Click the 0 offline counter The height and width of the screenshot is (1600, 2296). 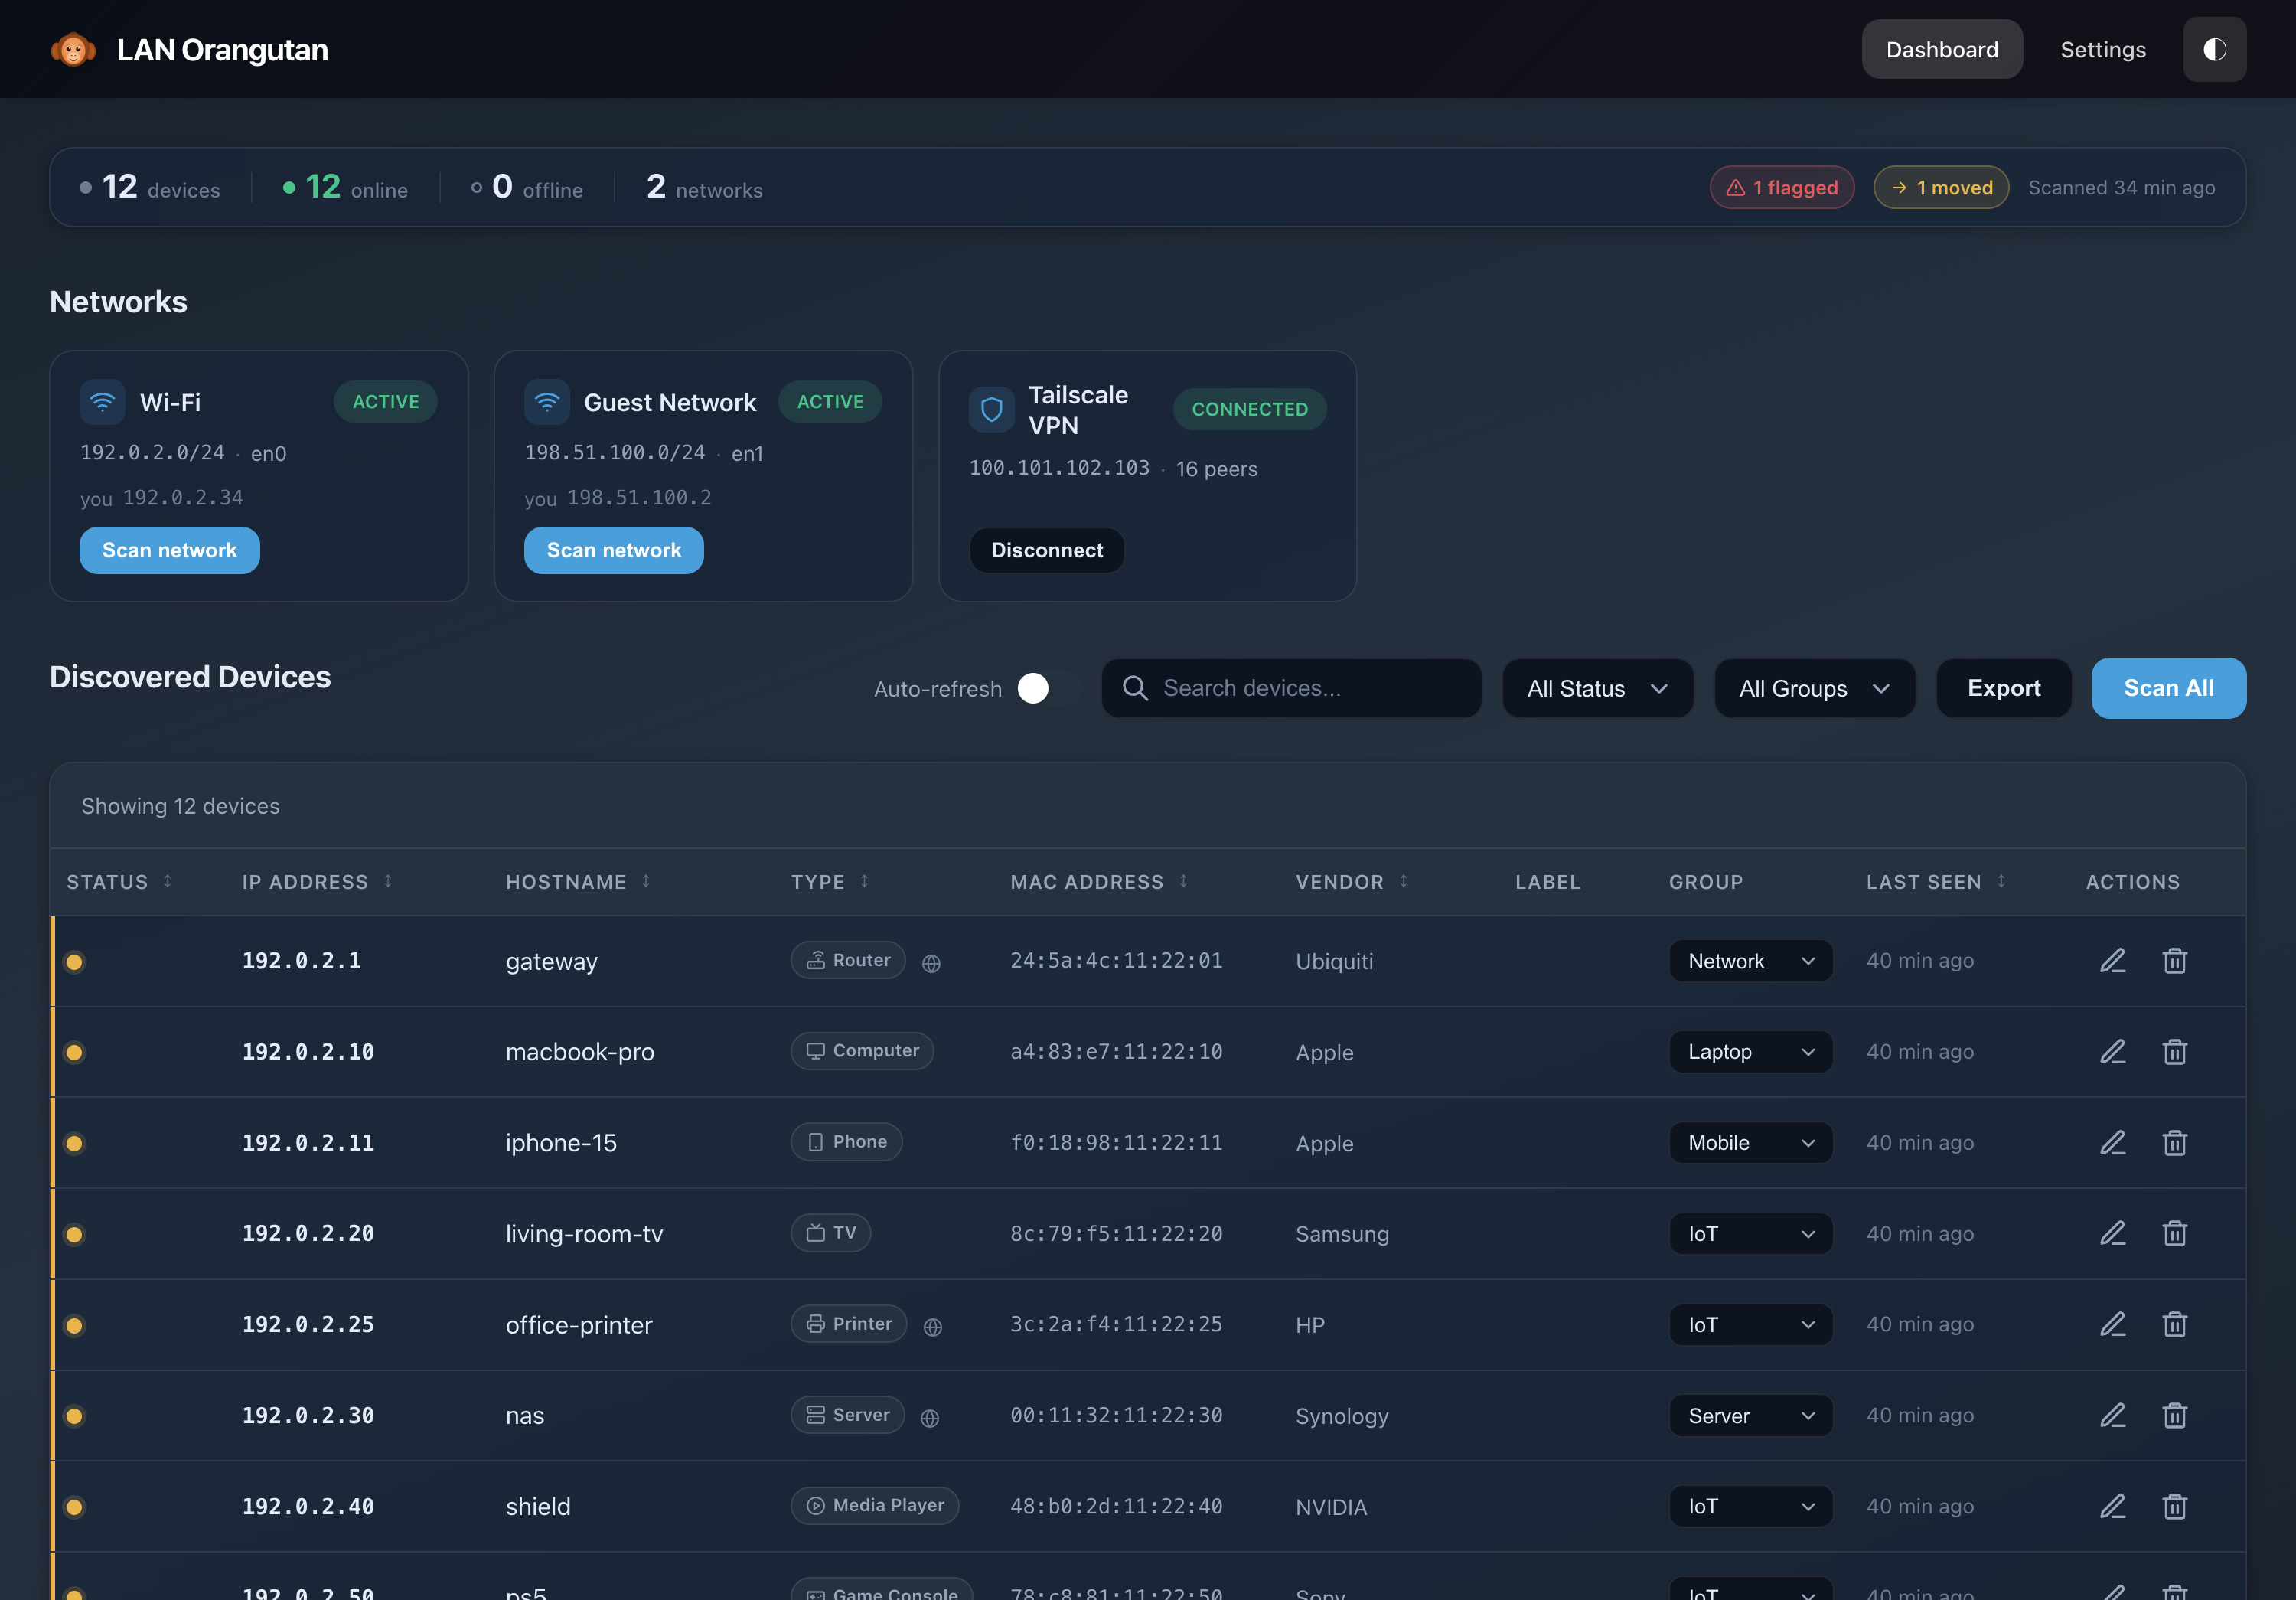tap(527, 187)
